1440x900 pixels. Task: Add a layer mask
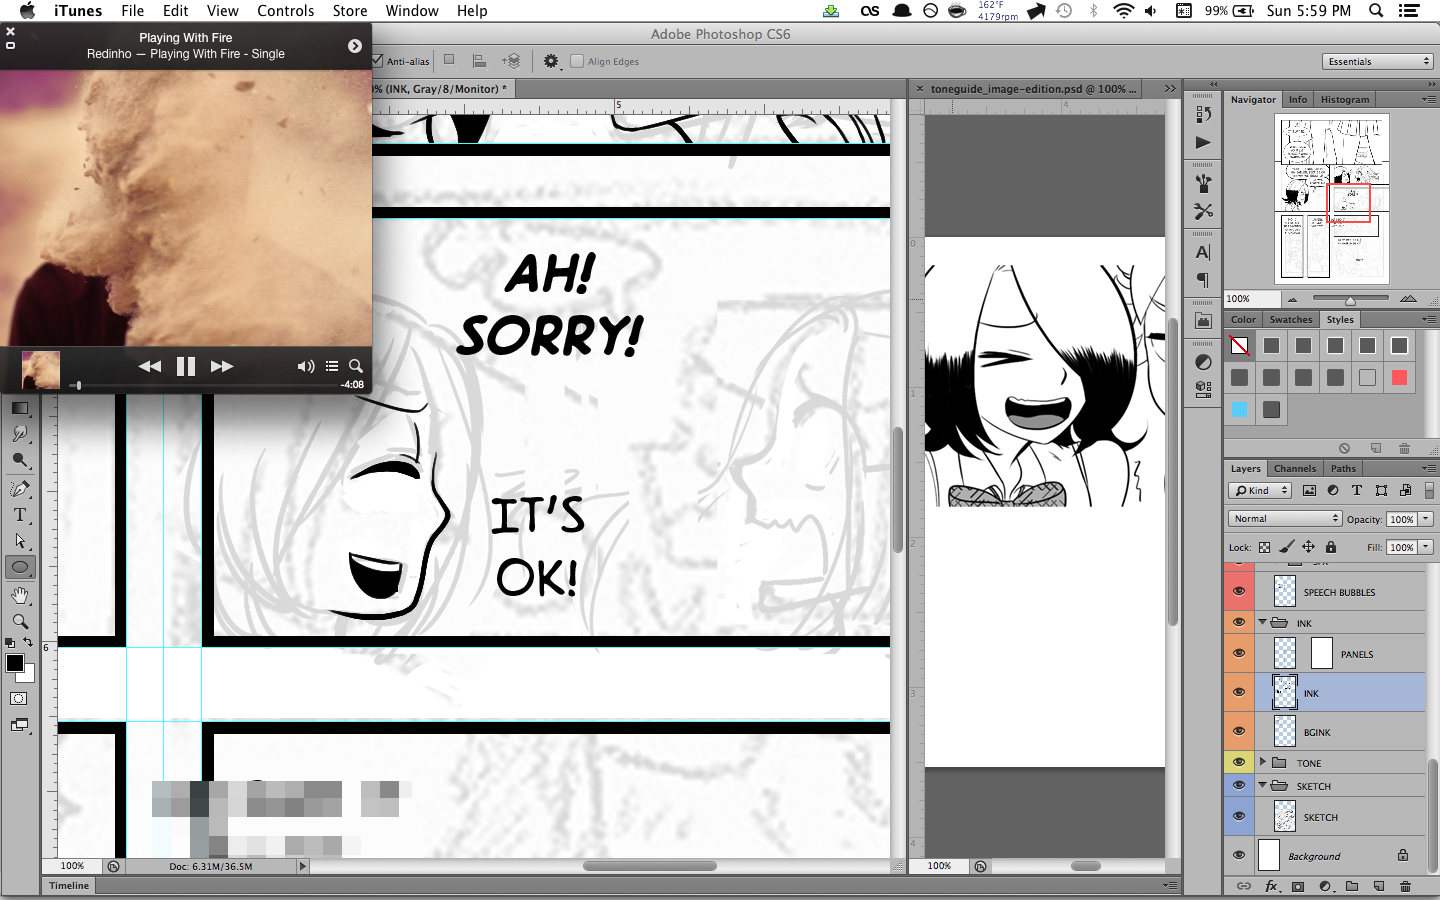pos(1298,886)
